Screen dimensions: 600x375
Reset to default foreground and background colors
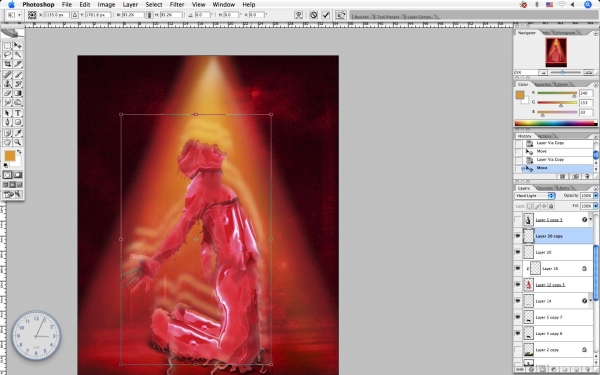pyautogui.click(x=6, y=165)
